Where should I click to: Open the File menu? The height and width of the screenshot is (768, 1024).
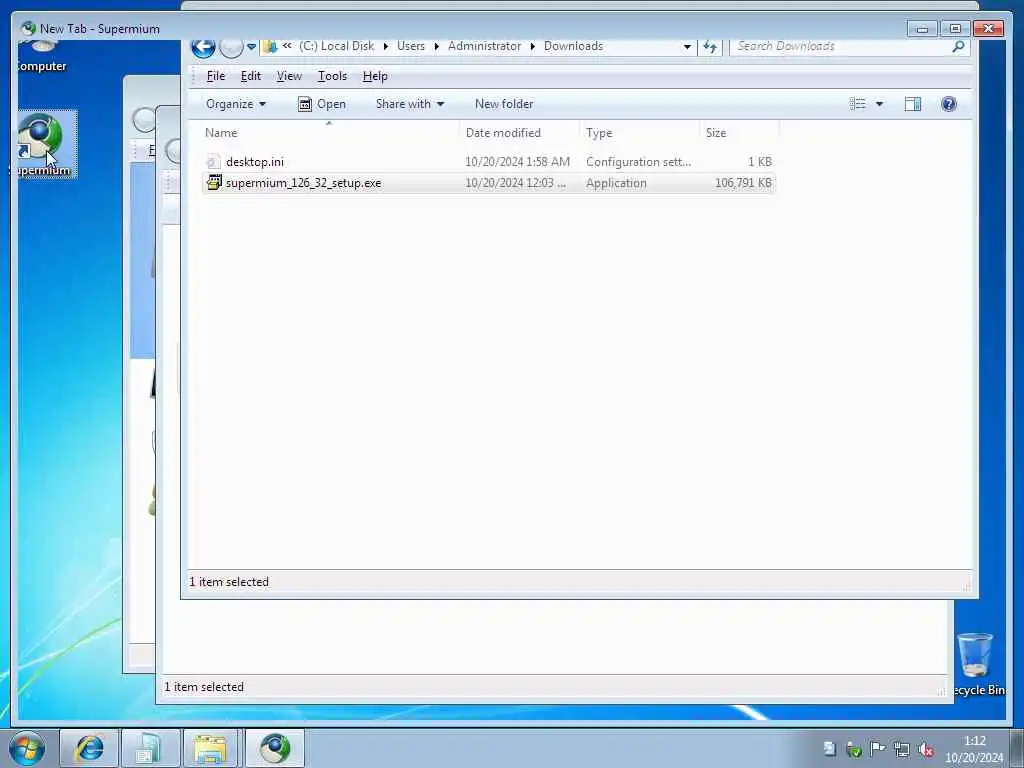click(216, 76)
